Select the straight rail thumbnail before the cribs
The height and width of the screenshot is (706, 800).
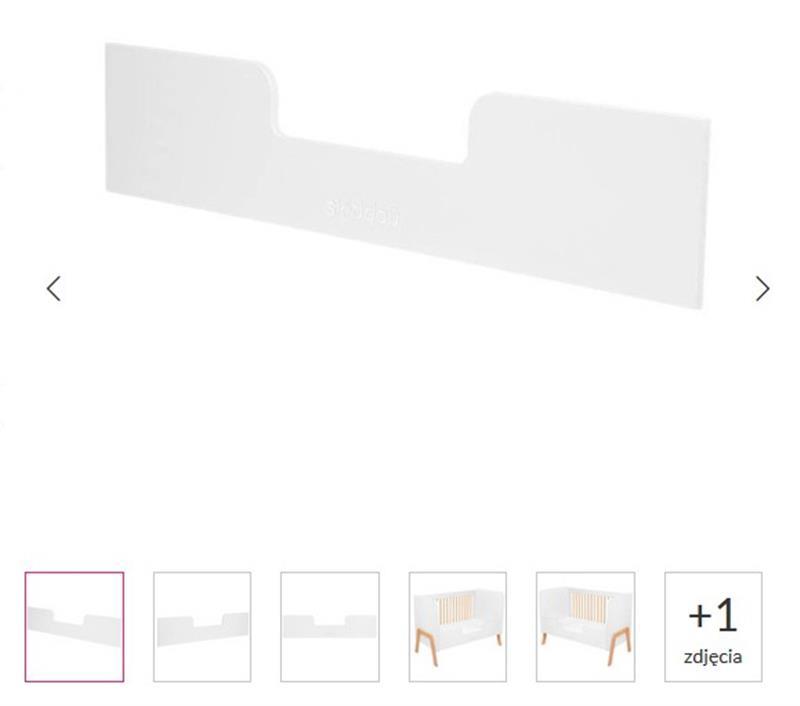pos(330,627)
